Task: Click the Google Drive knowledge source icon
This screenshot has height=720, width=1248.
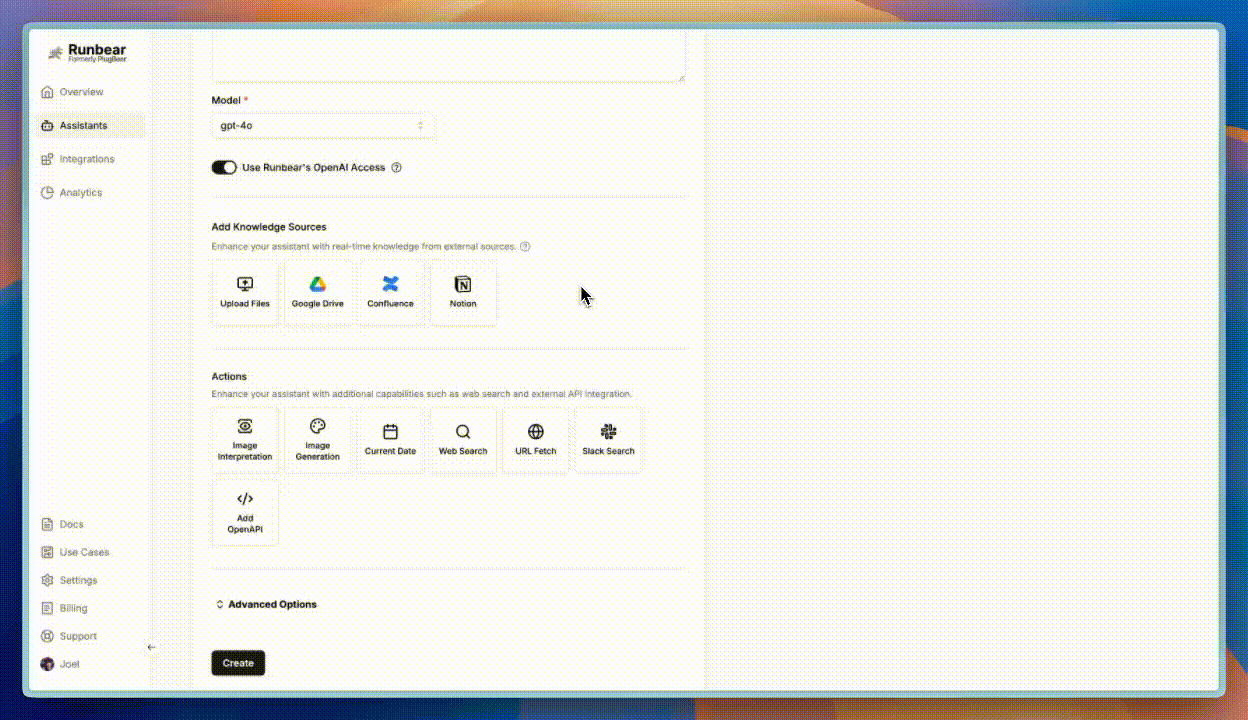Action: tap(317, 292)
